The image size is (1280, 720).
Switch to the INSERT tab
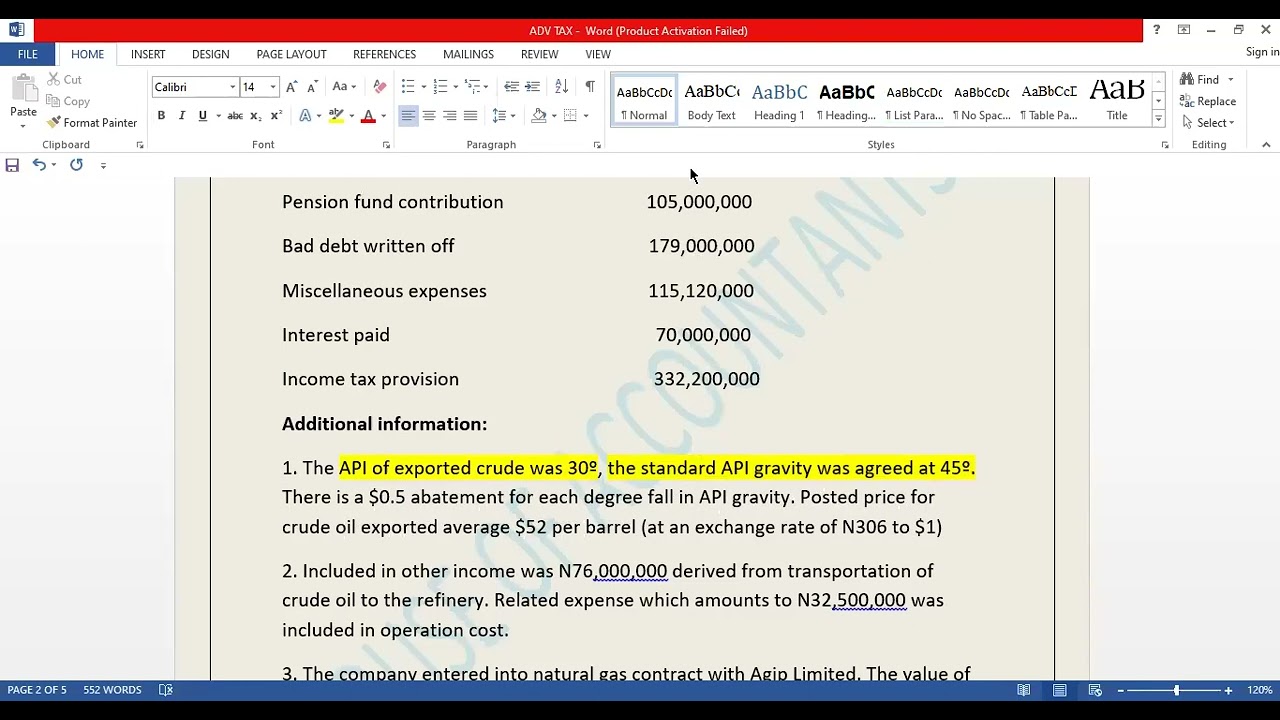tap(148, 54)
